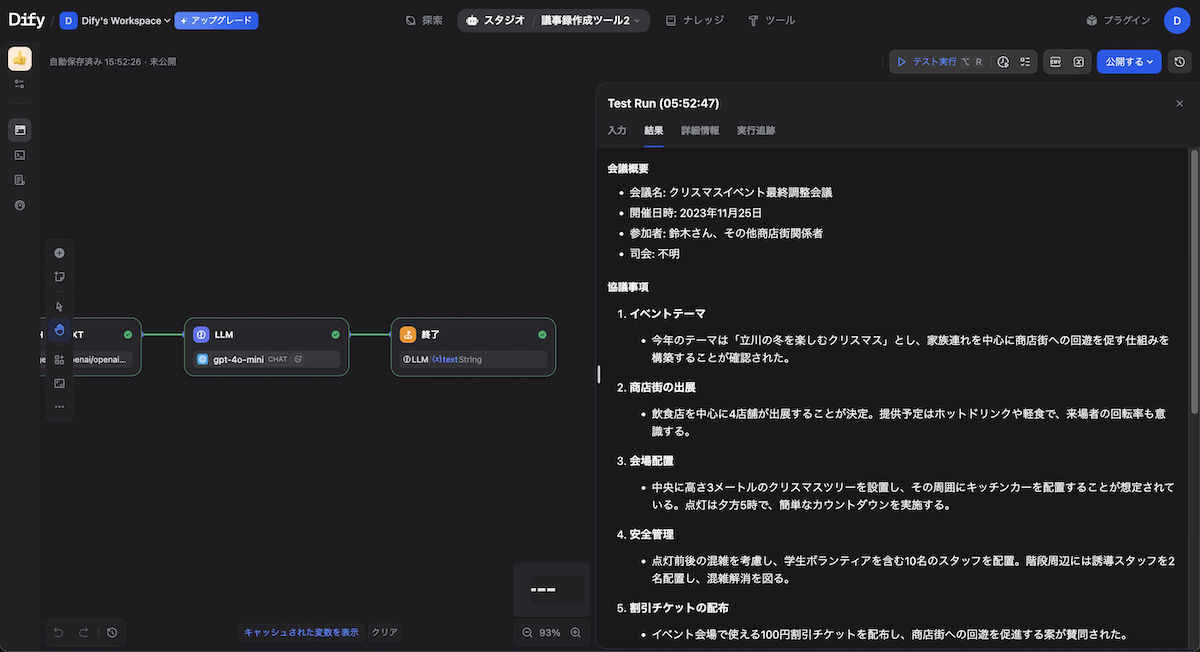Zoom in on the workflow canvas
This screenshot has height=652, width=1200.
click(575, 632)
